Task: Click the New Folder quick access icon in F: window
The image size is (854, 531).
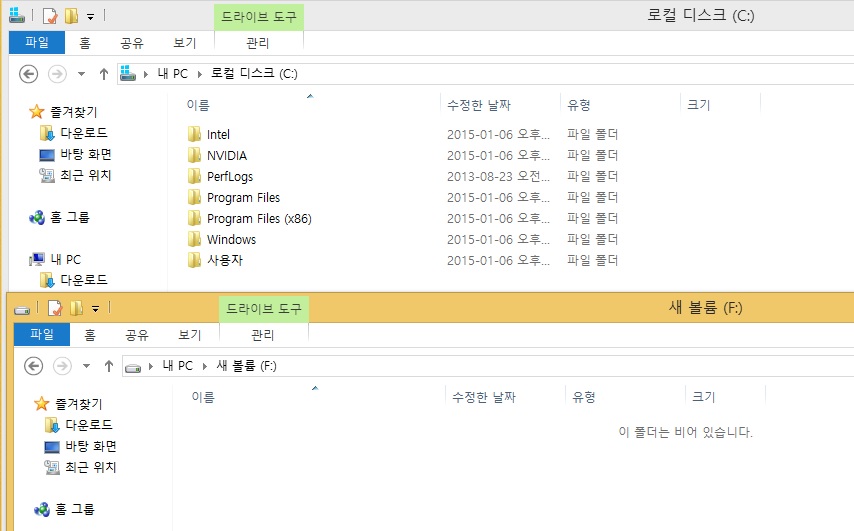Action: coord(76,308)
